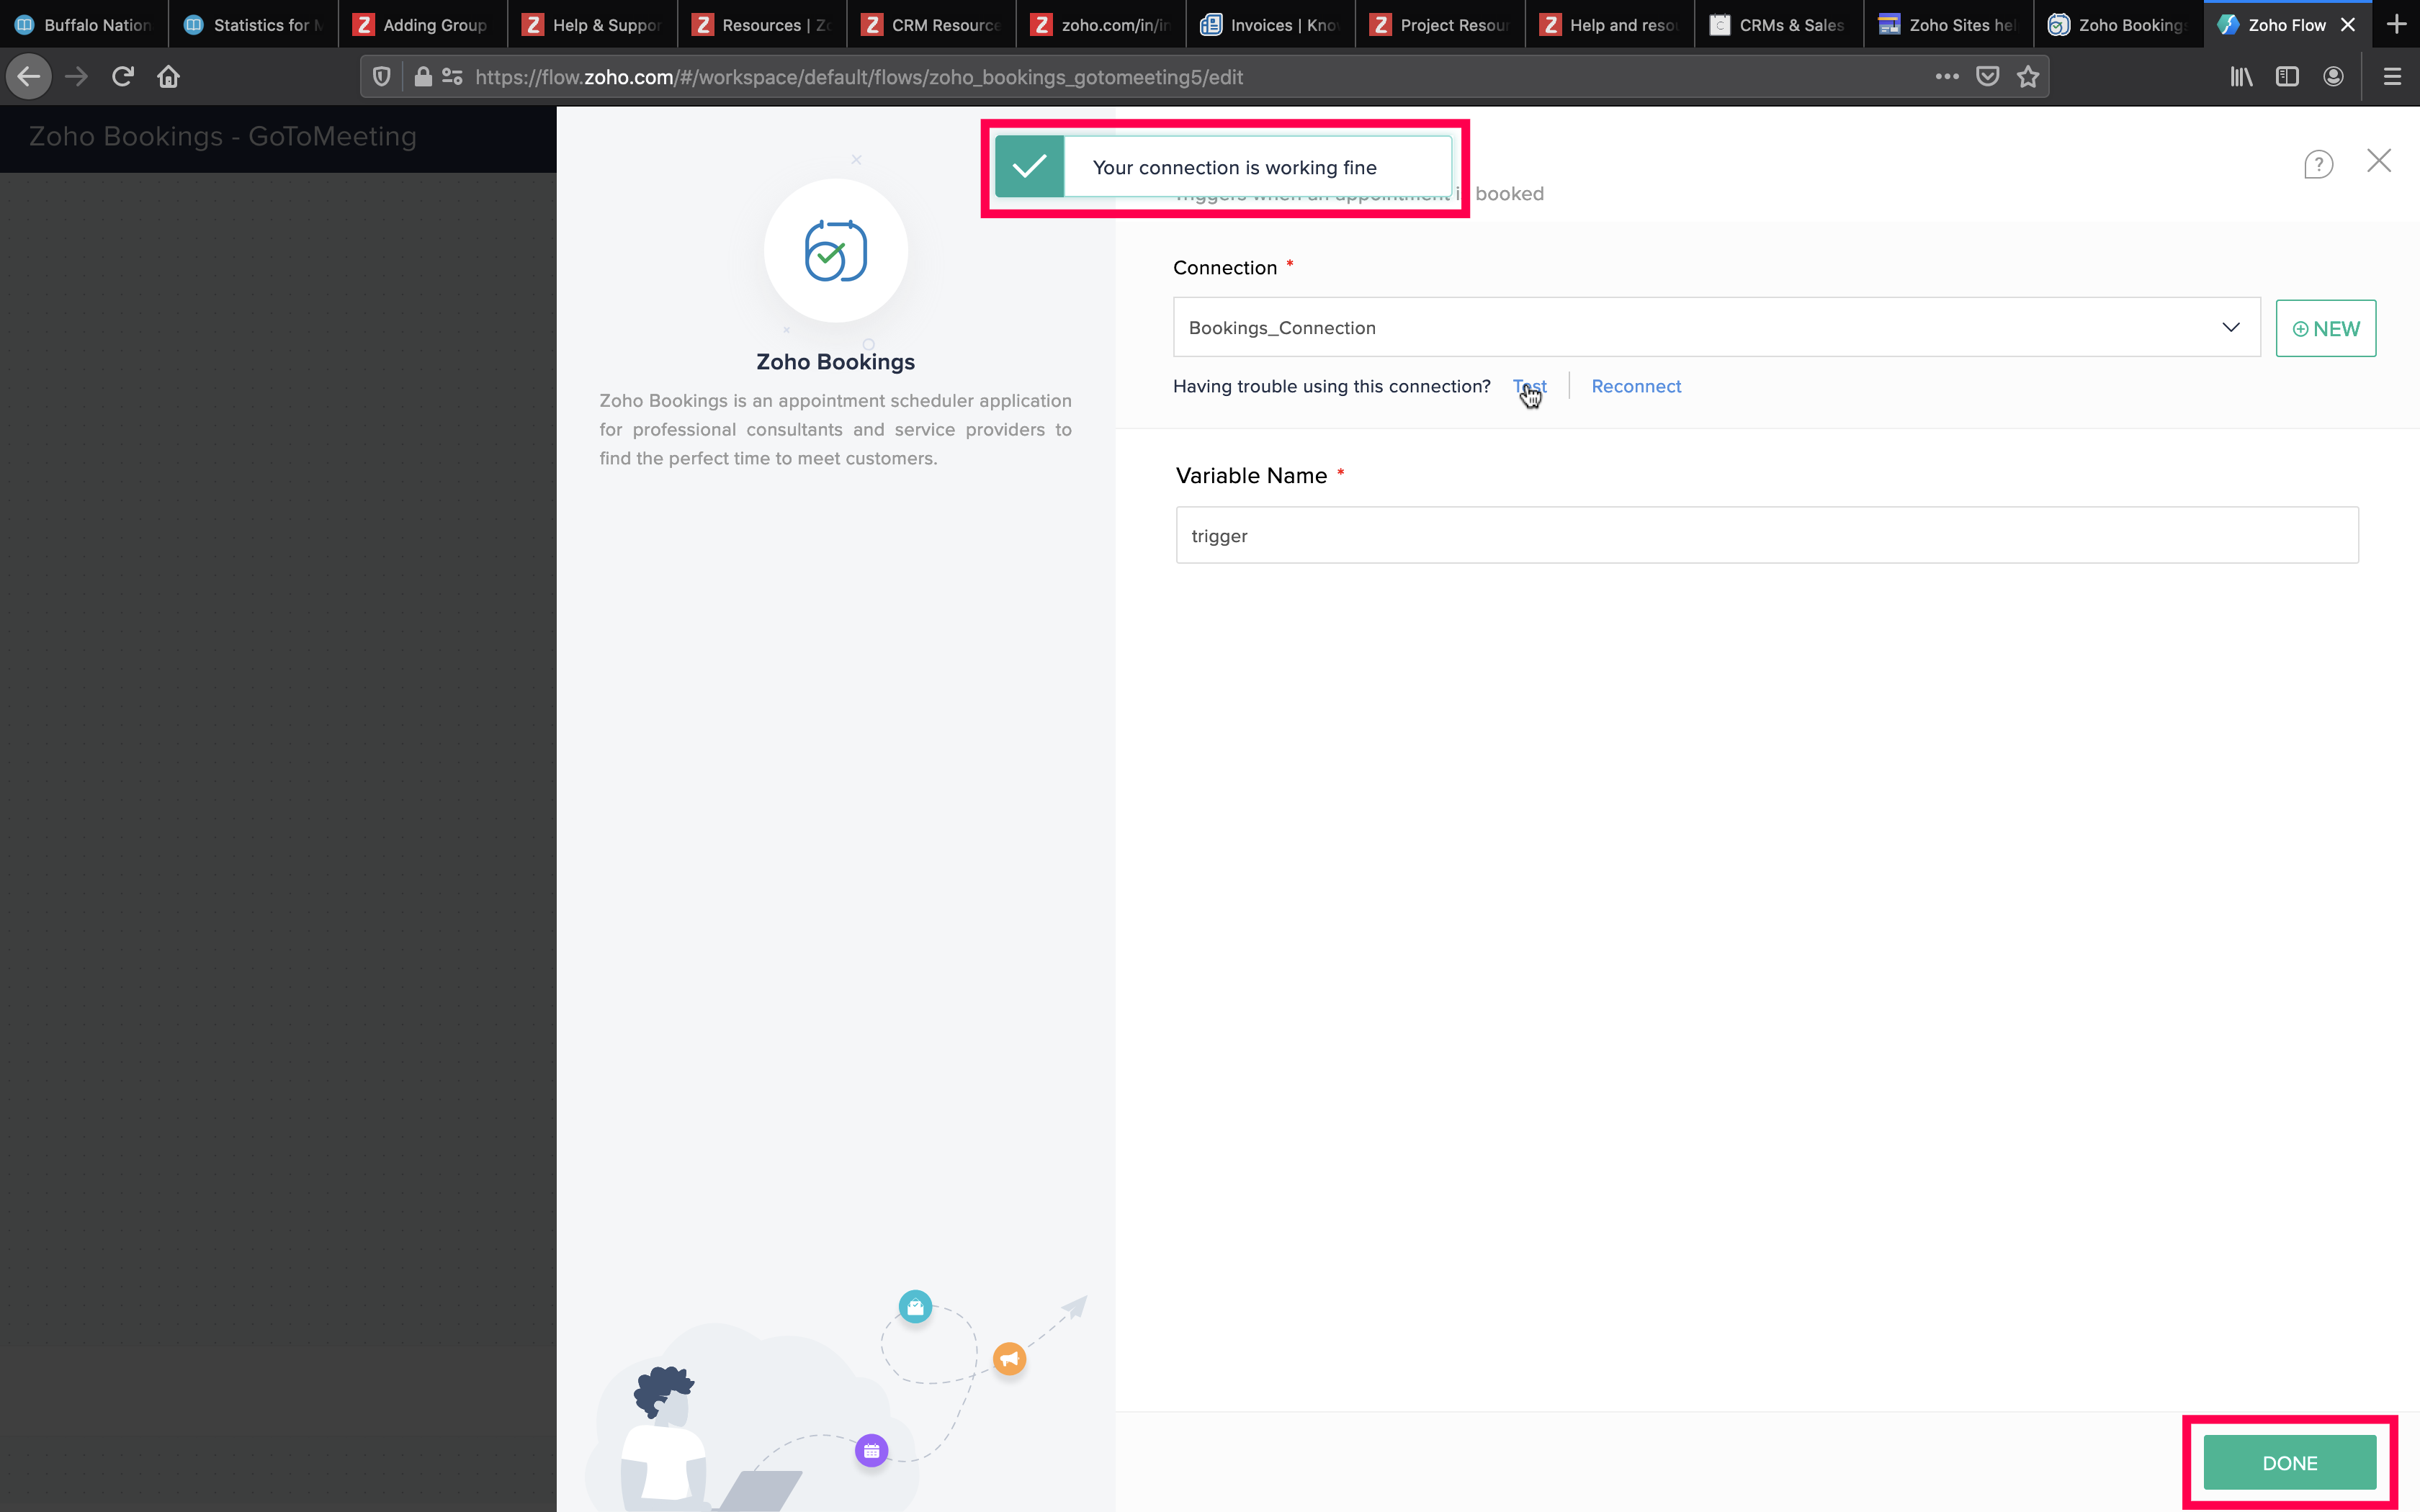Click the Zoho Bookings calendar logo
This screenshot has height=1512, width=2420.
pos(836,251)
